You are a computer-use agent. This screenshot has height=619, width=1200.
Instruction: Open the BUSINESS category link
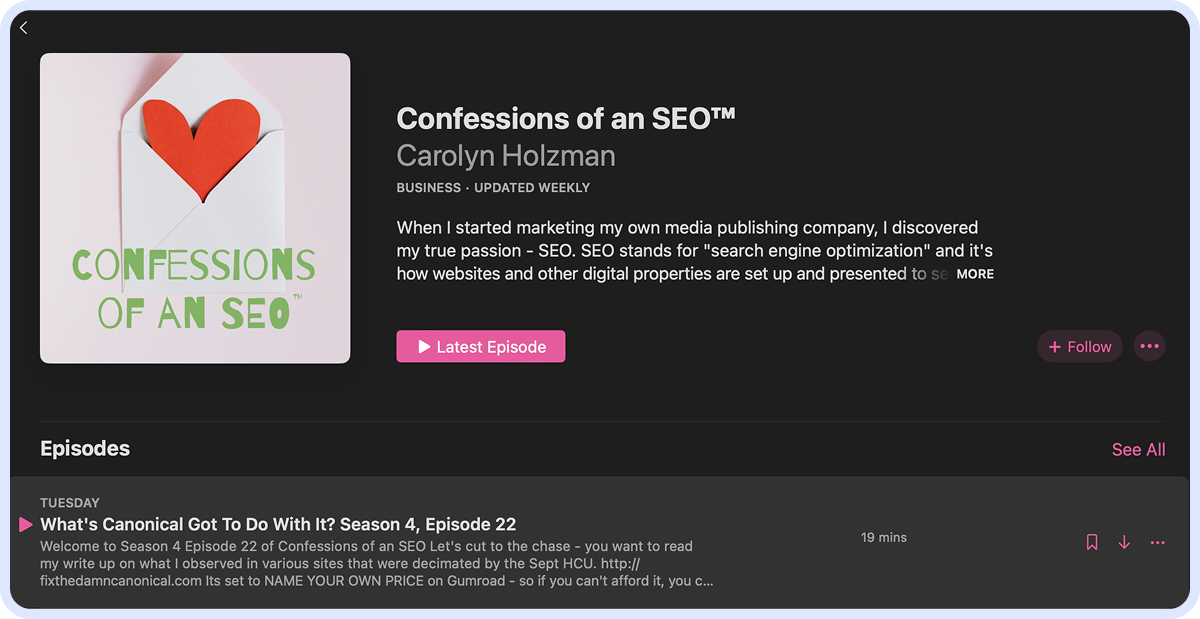tap(428, 188)
